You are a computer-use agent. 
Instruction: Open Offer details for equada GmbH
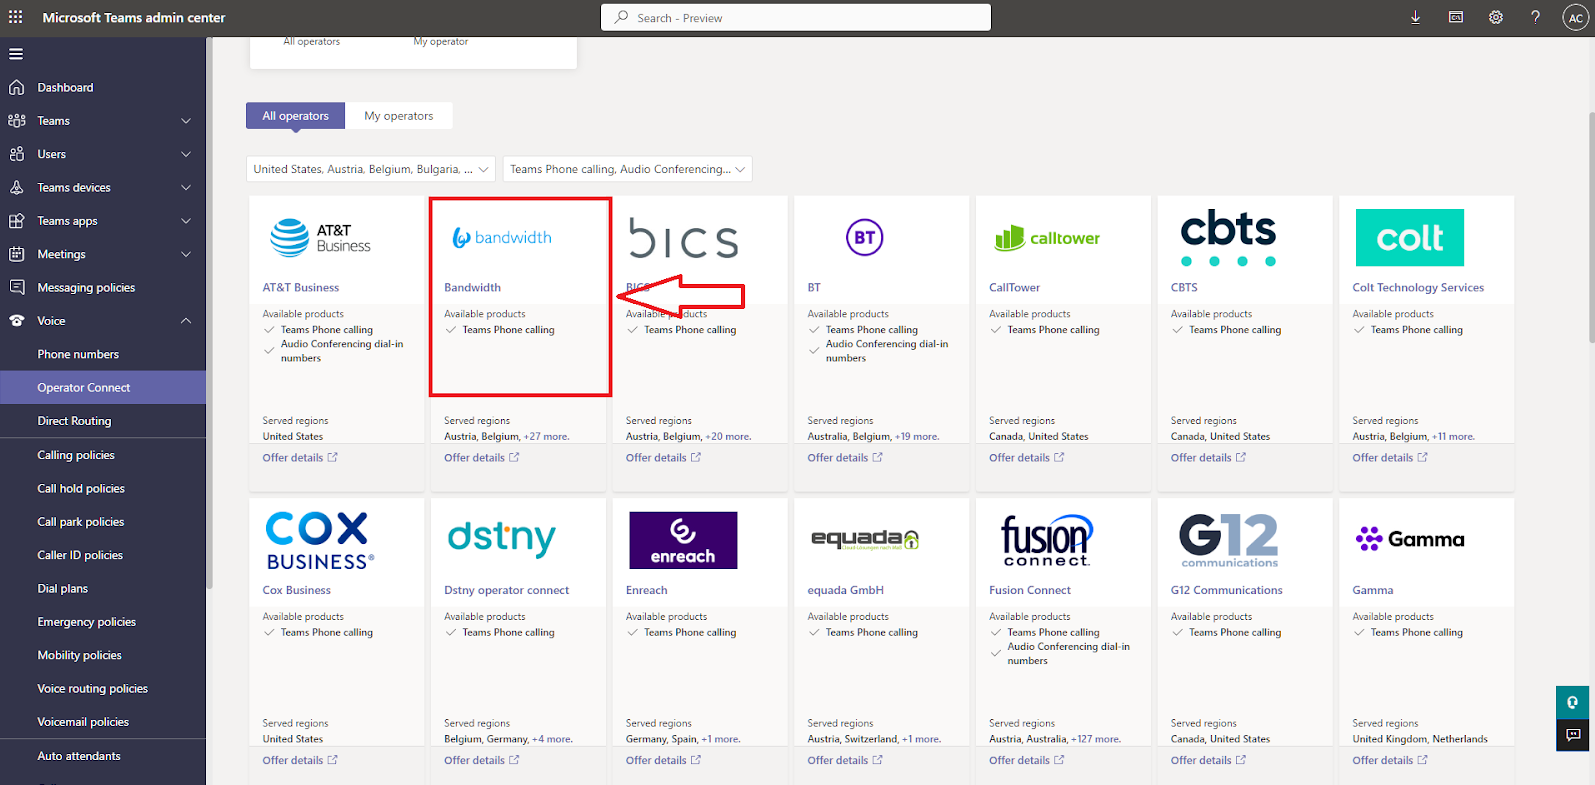[x=845, y=761]
